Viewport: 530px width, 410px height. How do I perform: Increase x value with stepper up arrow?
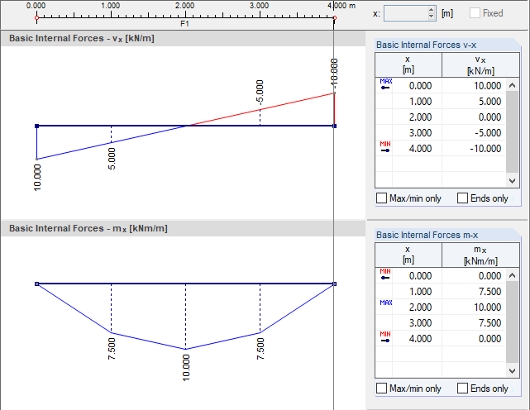431,10
